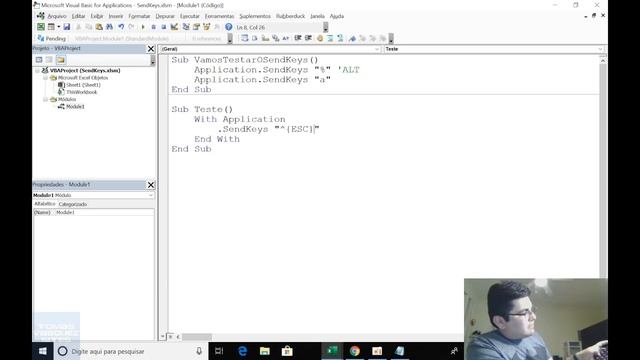Click the Paste clipboard icon
This screenshot has height=360, width=640.
[x=99, y=27]
